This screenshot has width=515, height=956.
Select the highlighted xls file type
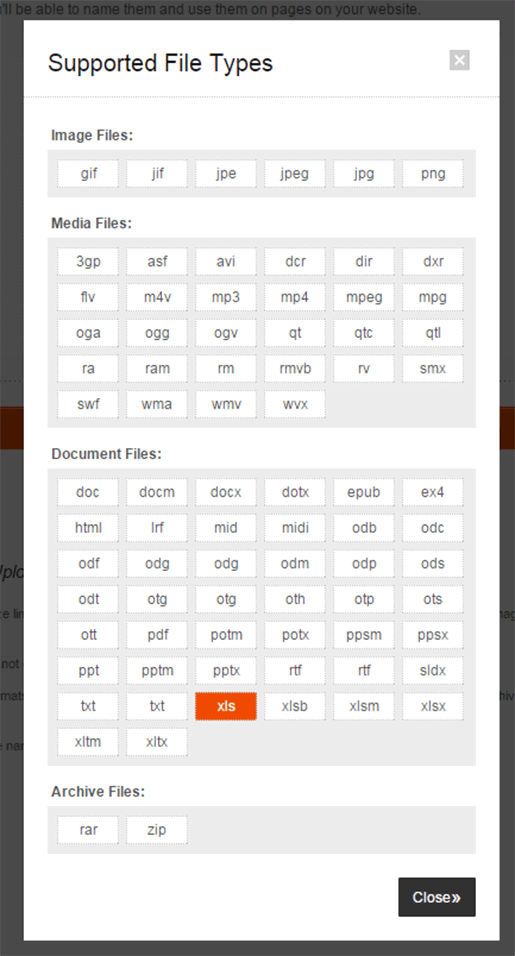click(226, 706)
